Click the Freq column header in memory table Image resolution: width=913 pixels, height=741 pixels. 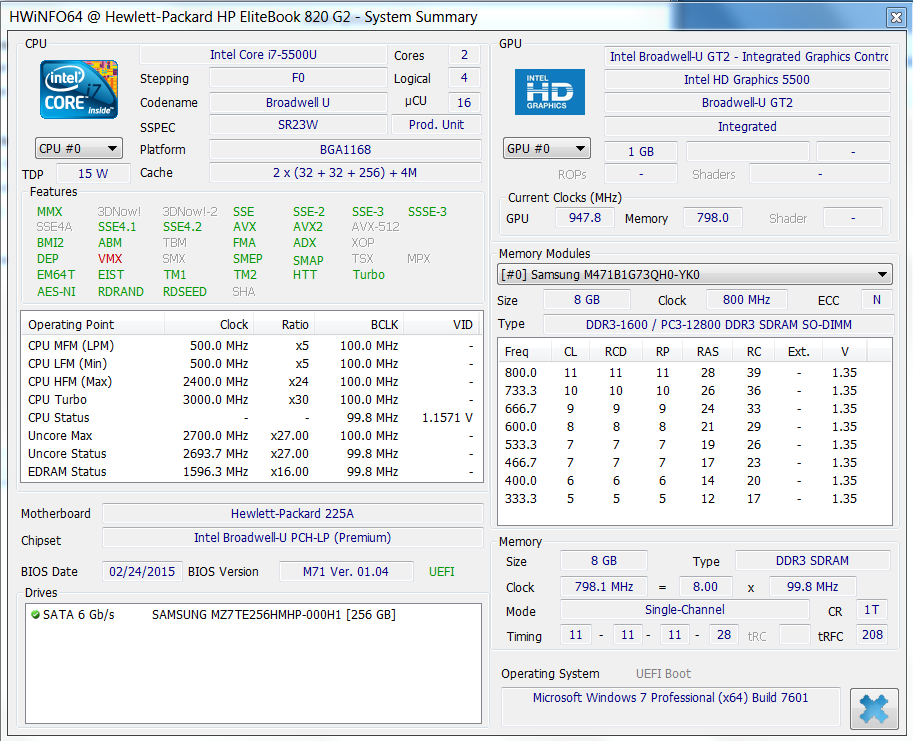tap(525, 352)
